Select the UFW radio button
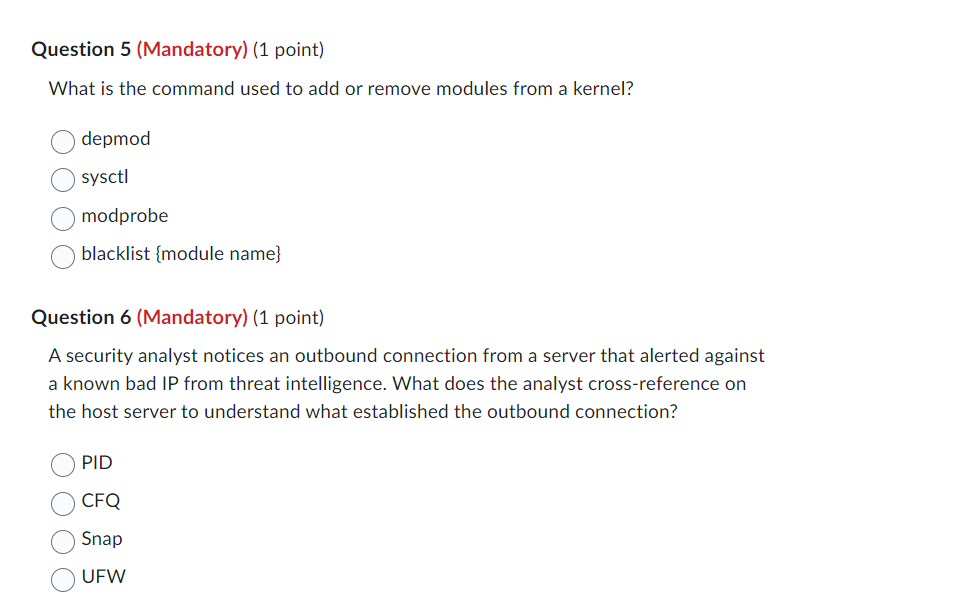Image resolution: width=962 pixels, height=607 pixels. (62, 579)
